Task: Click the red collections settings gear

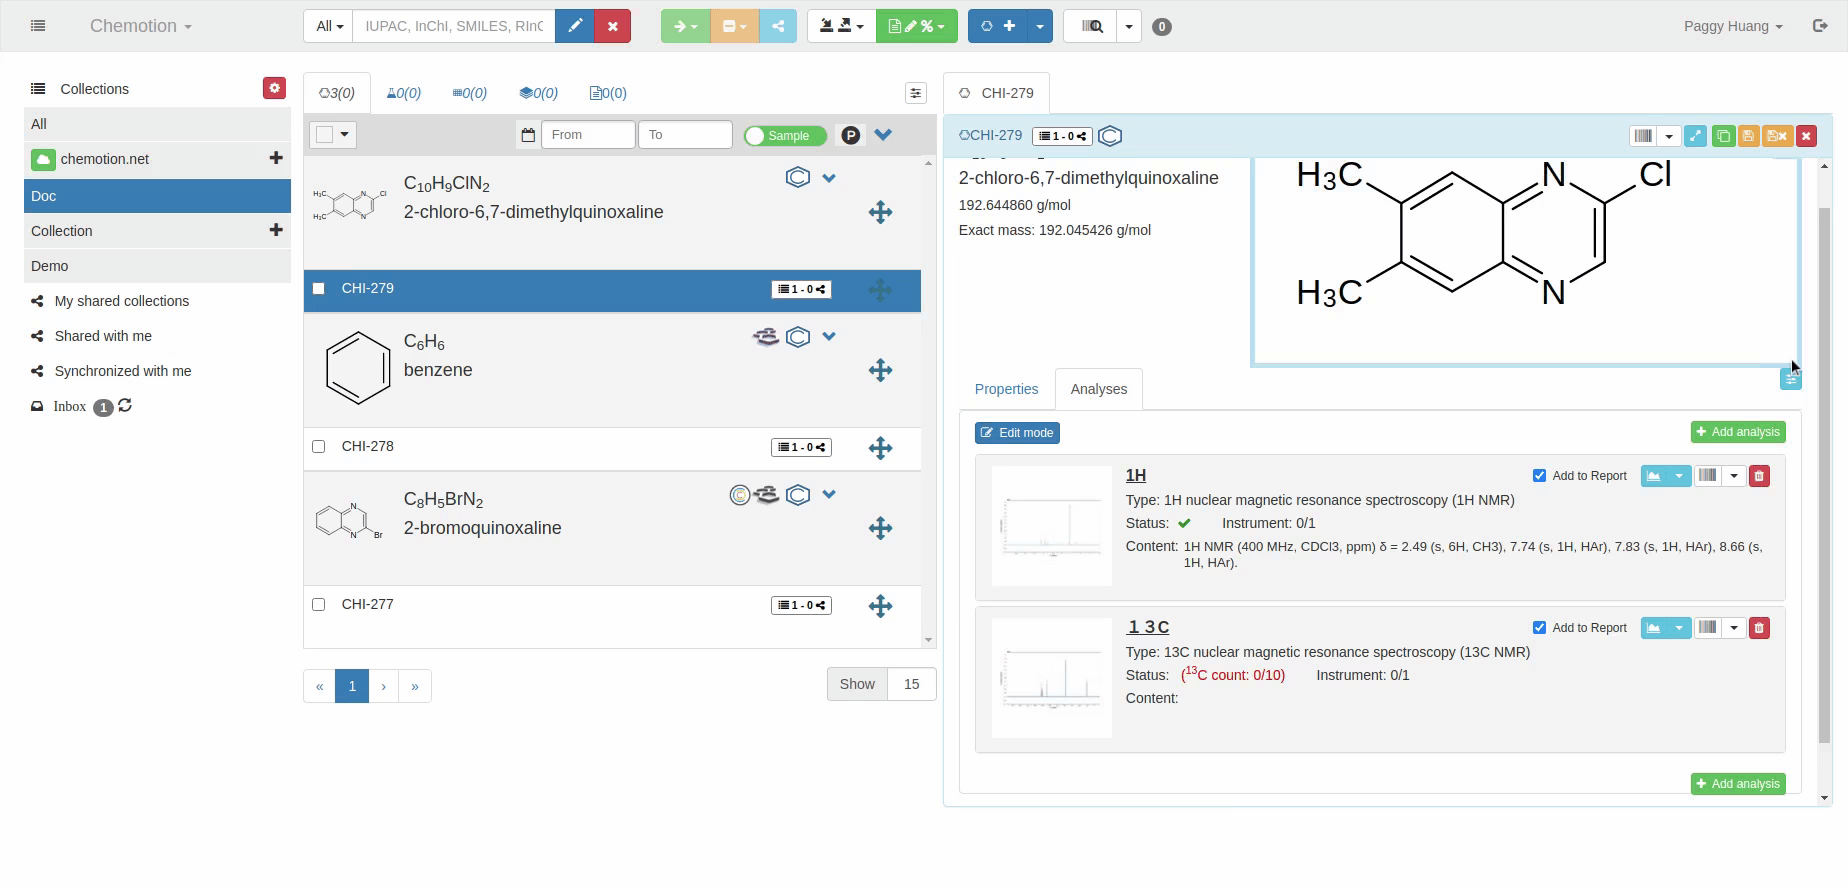Action: point(274,88)
